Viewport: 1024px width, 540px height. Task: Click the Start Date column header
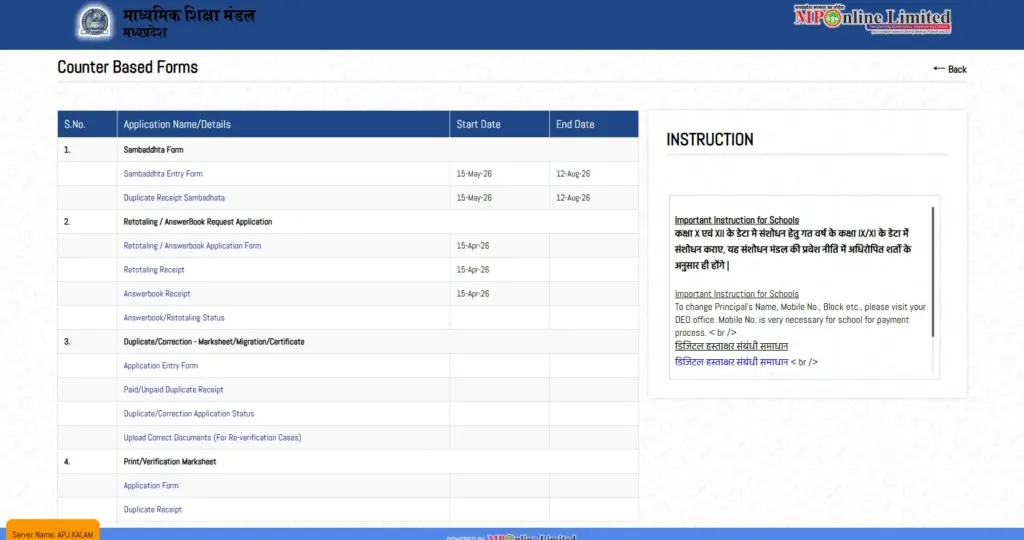500,124
